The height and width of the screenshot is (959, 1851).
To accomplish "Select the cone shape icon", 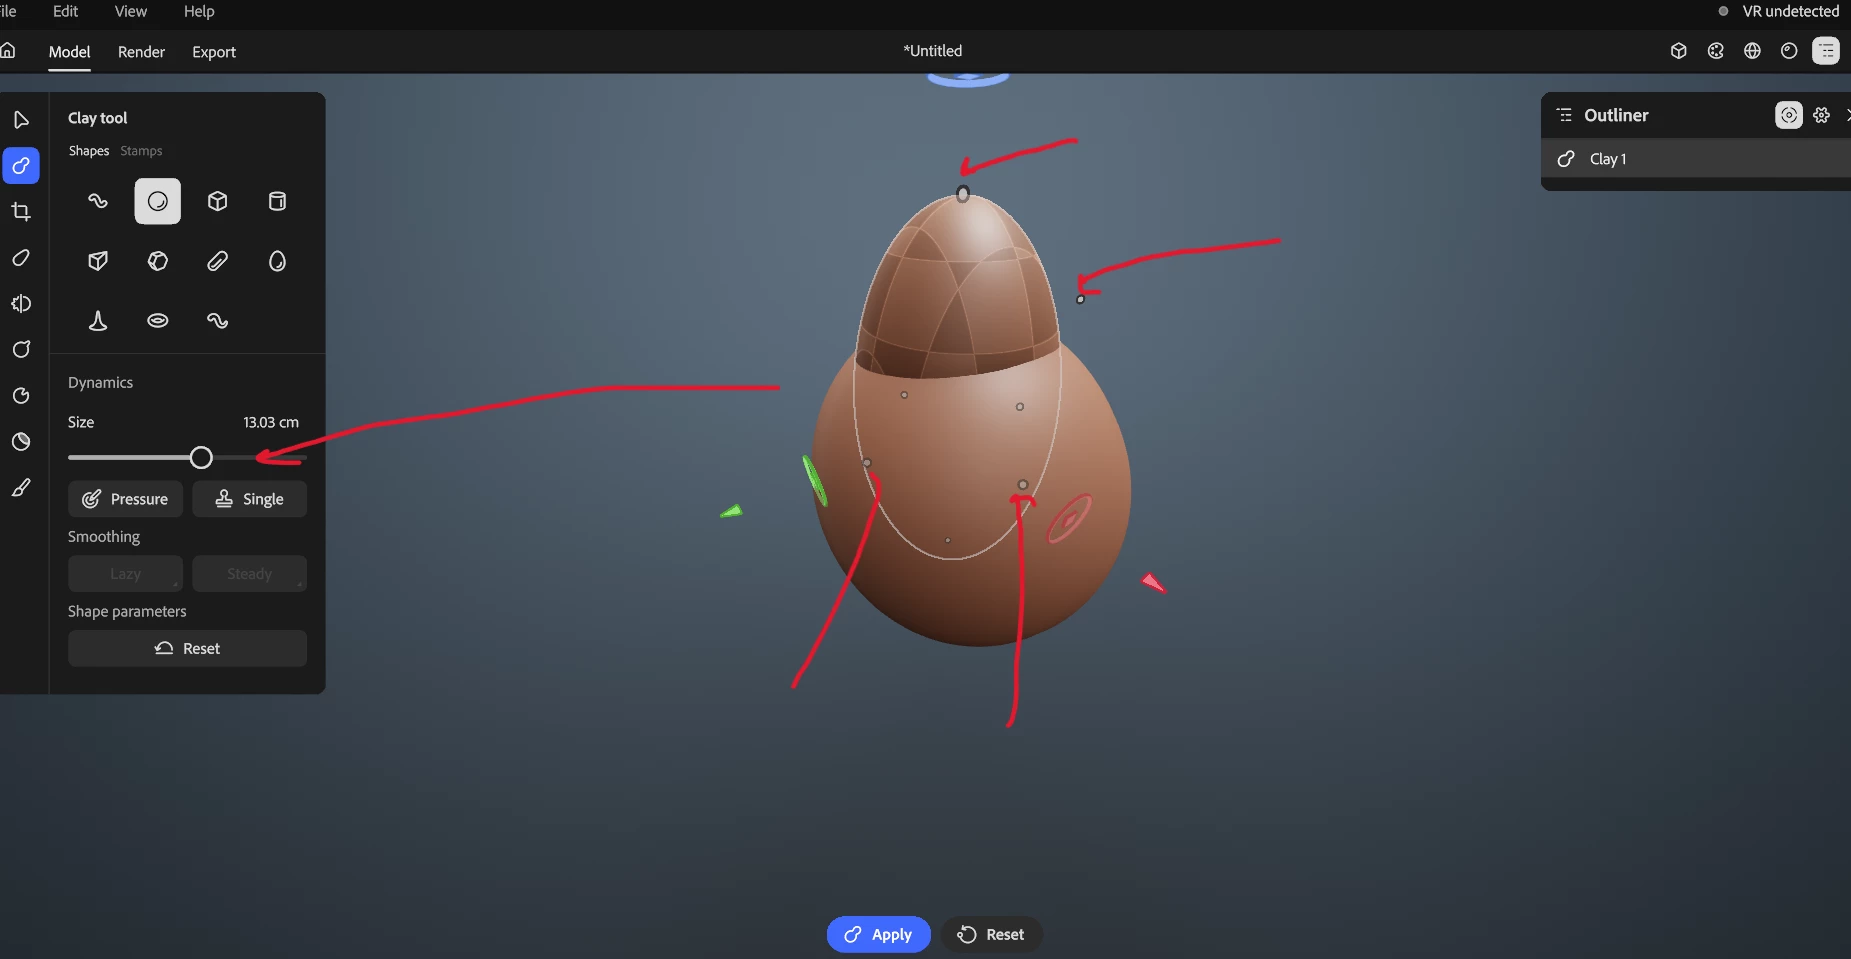I will click(x=98, y=320).
